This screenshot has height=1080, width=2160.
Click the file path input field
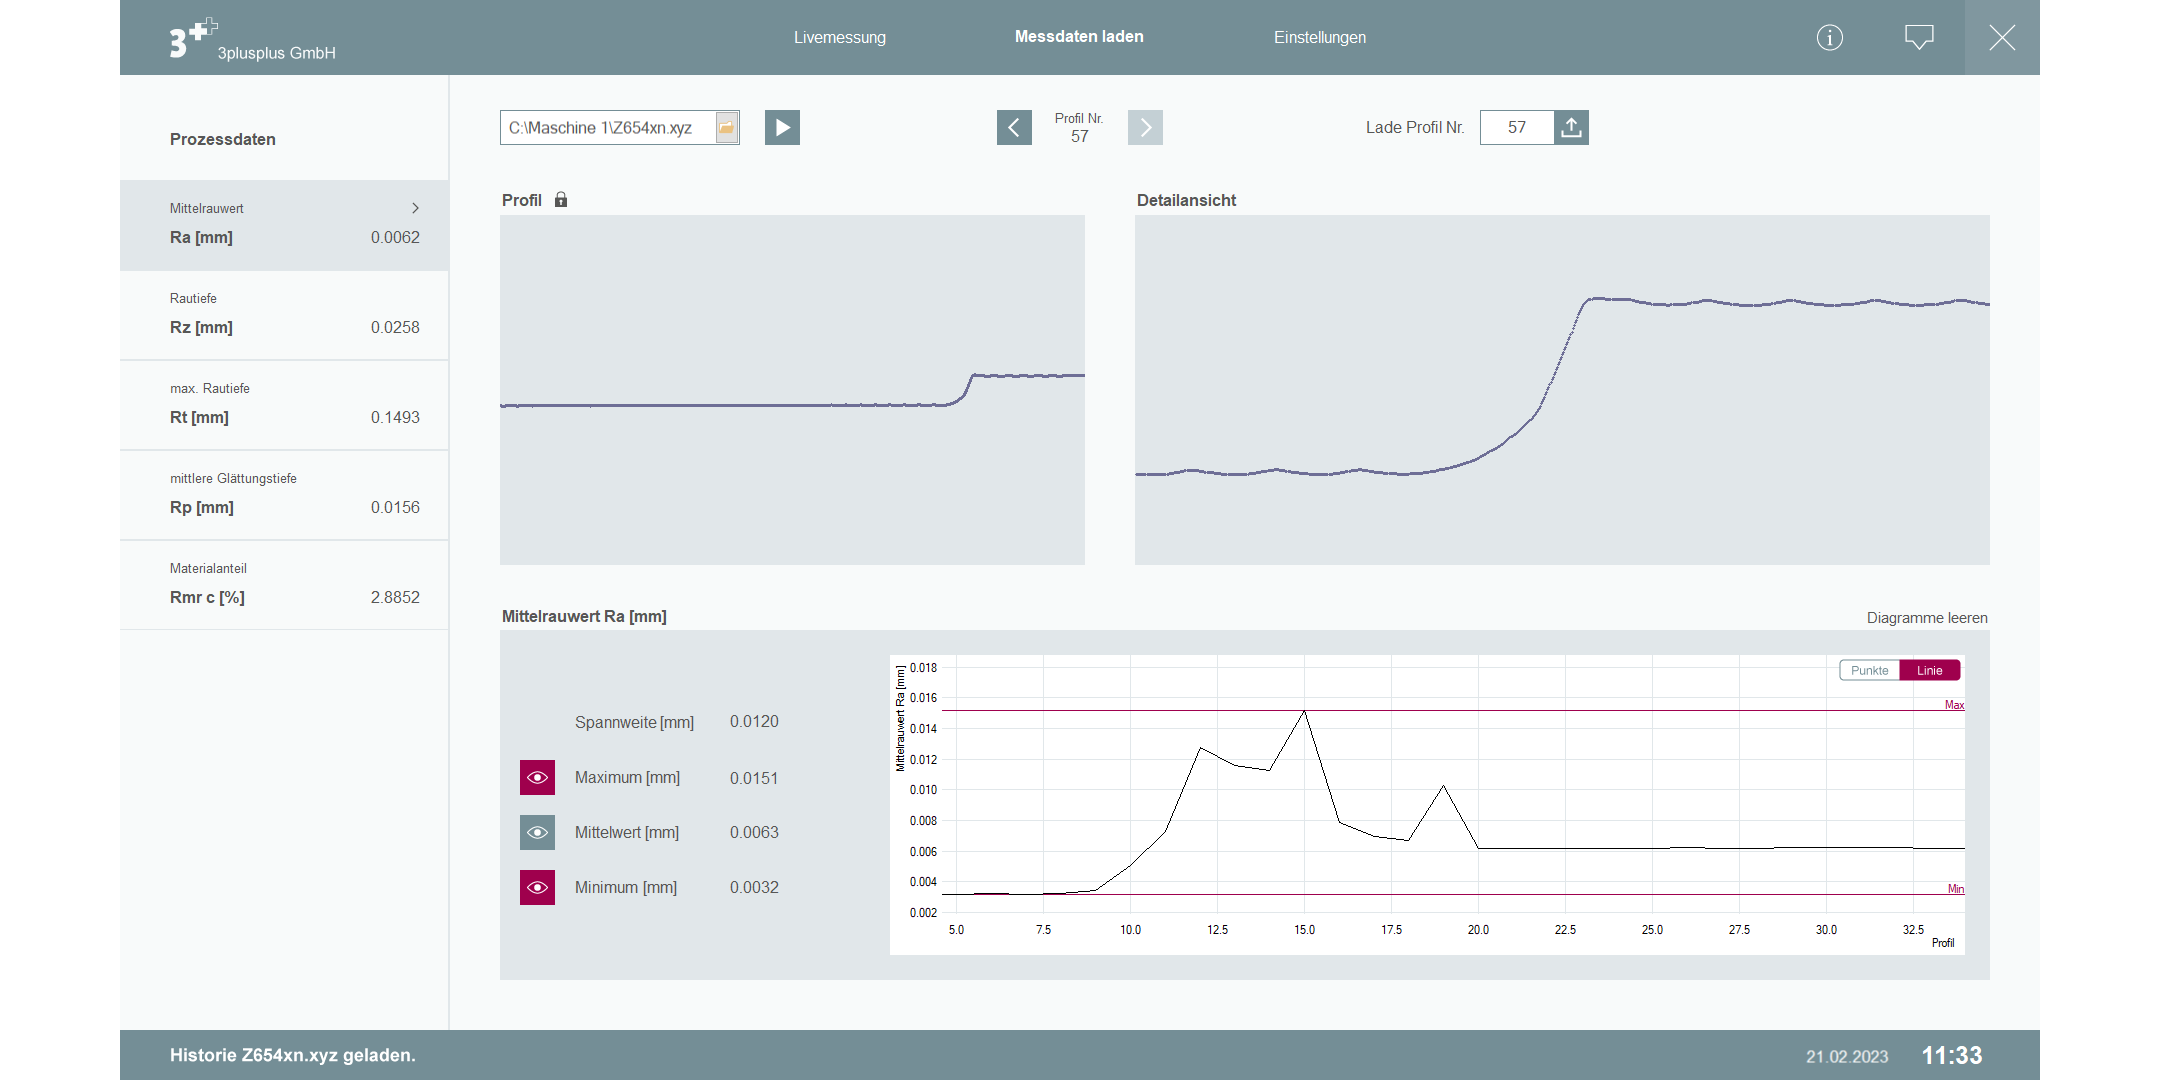[x=607, y=128]
